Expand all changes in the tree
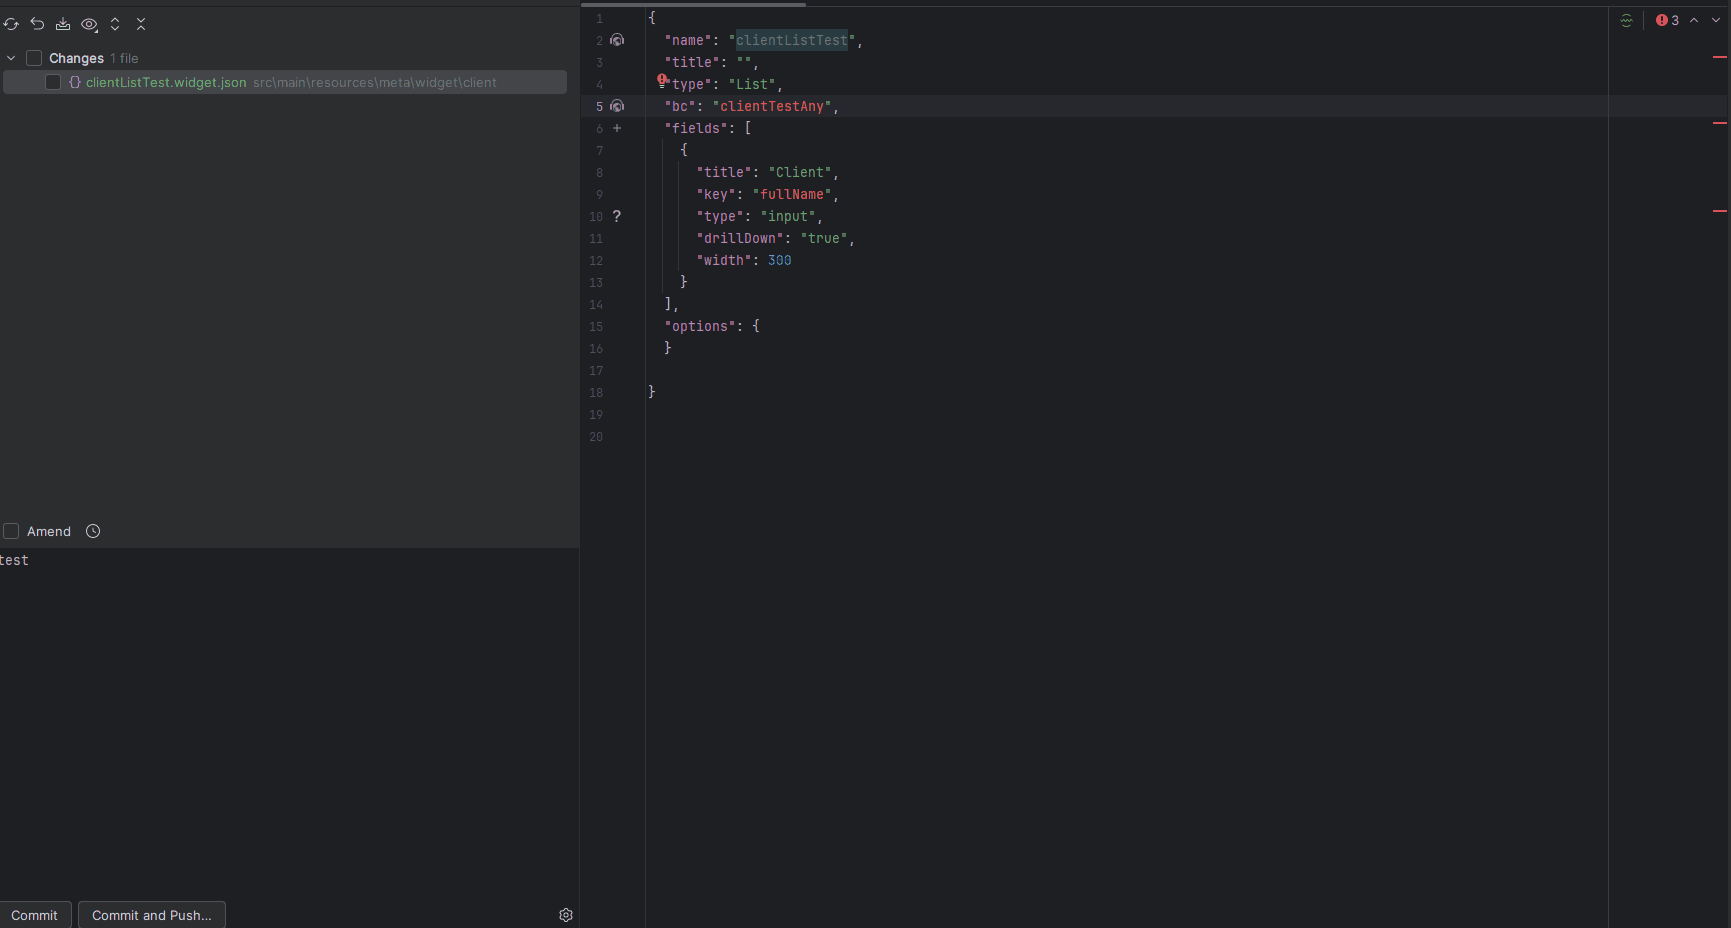The image size is (1731, 928). 115,24
